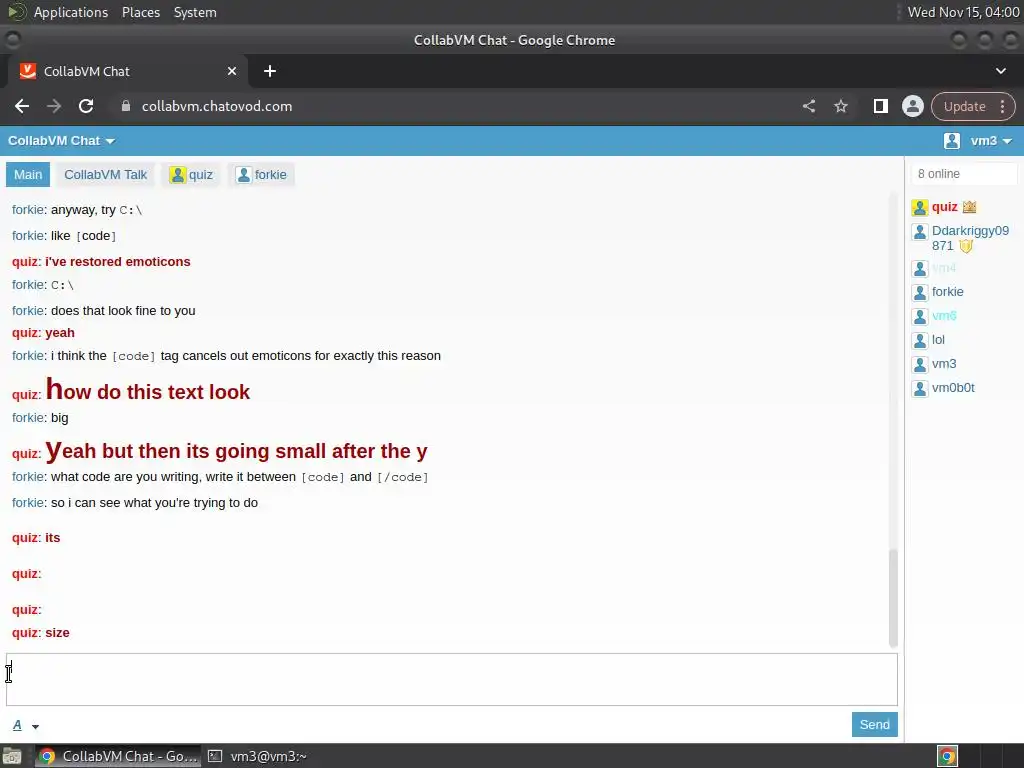The height and width of the screenshot is (768, 1024).
Task: Click the message input box
Action: 452,679
